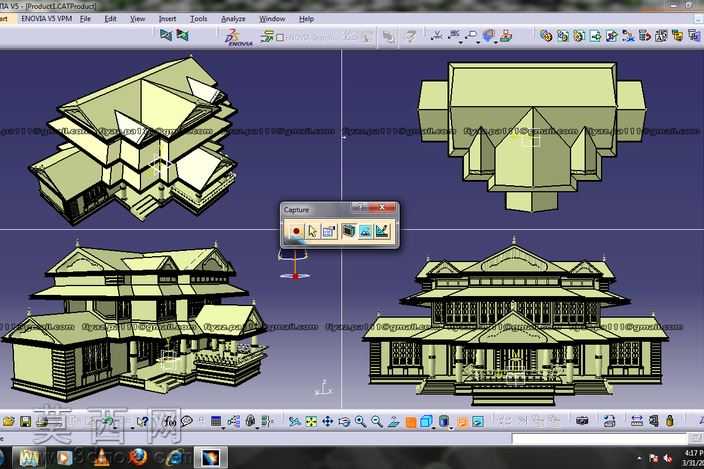Click the padlock icon in bottom toolbar
Image resolution: width=704 pixels, height=469 pixels.
(669, 421)
